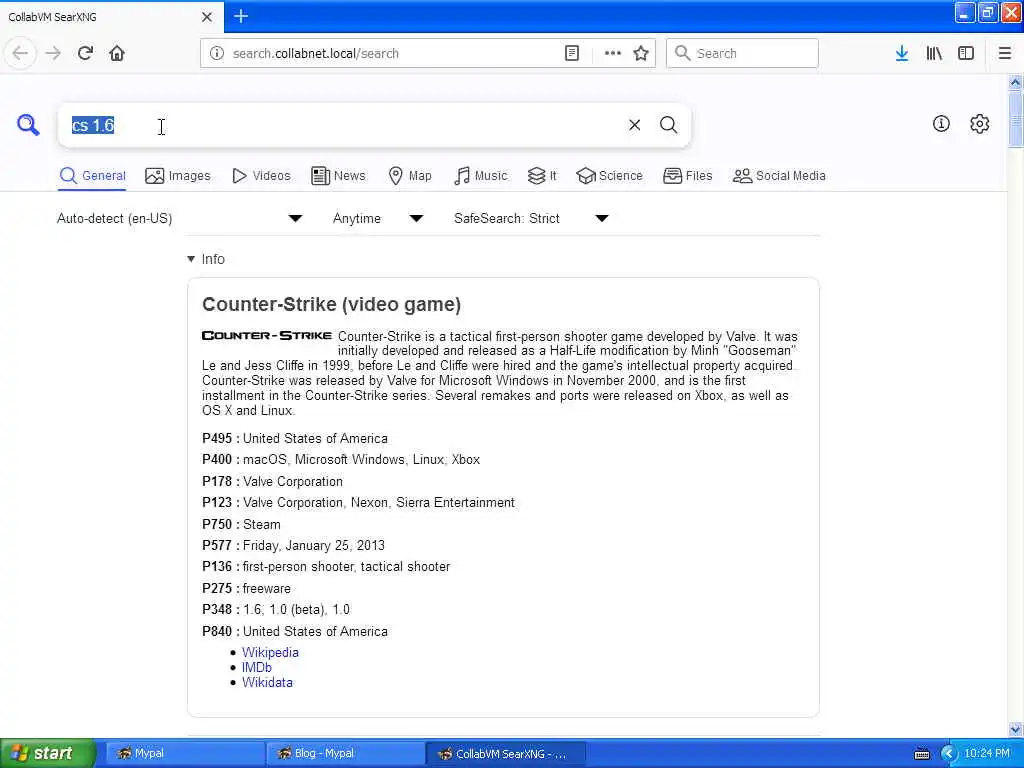Click the keyboard icon in system tray
The image size is (1024, 768).
coord(921,754)
